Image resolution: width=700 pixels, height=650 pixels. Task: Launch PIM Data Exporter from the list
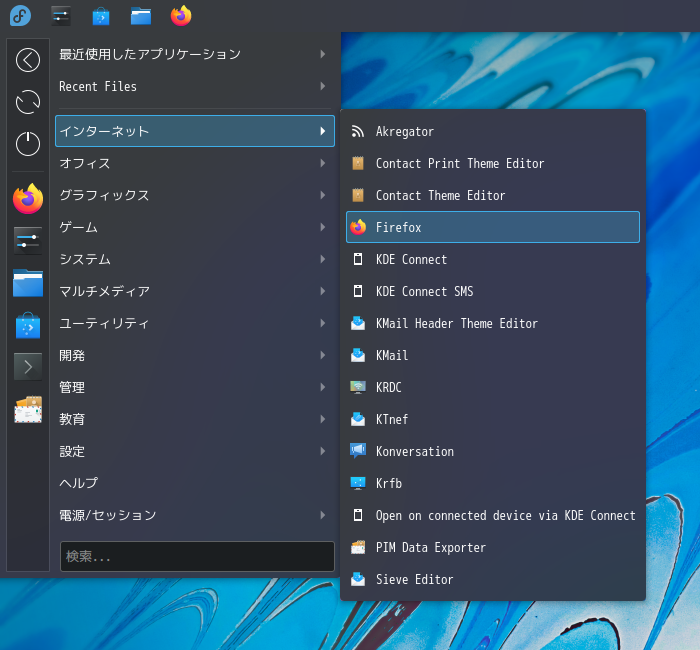point(493,547)
